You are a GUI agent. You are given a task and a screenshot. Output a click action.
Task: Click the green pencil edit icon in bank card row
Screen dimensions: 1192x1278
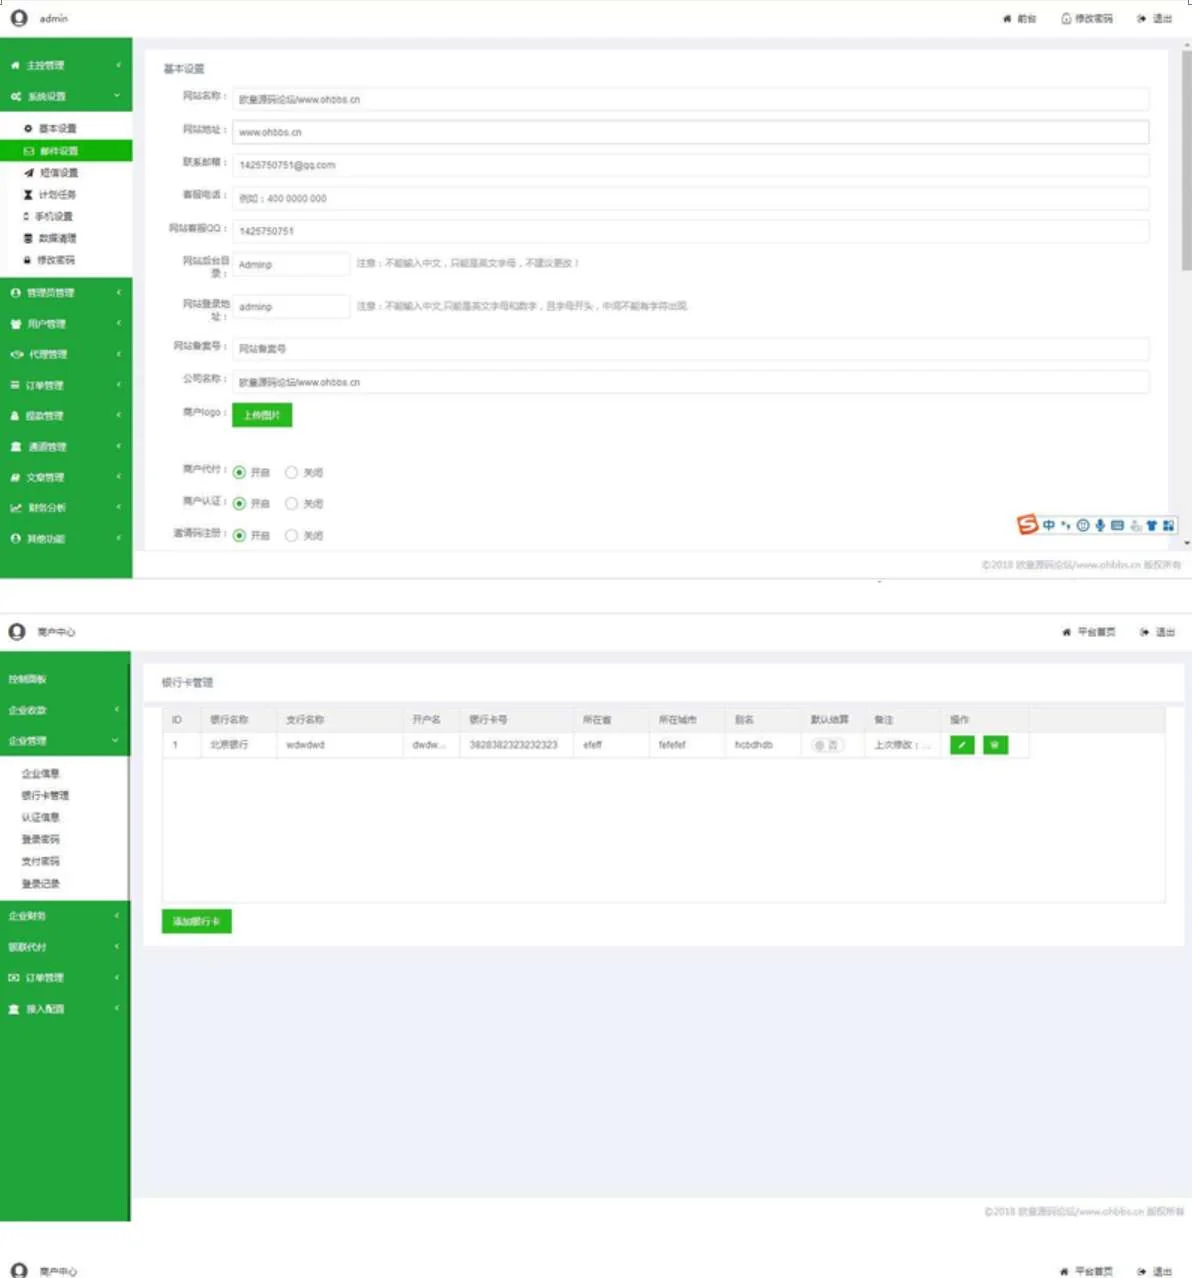[x=961, y=745]
